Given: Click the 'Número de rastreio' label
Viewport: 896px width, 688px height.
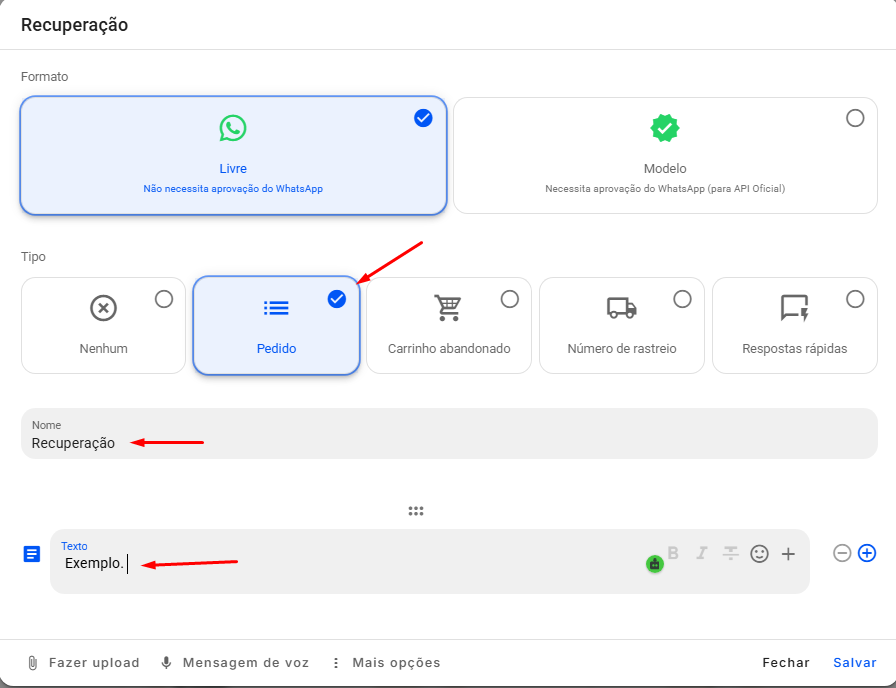Looking at the screenshot, I should tap(622, 349).
